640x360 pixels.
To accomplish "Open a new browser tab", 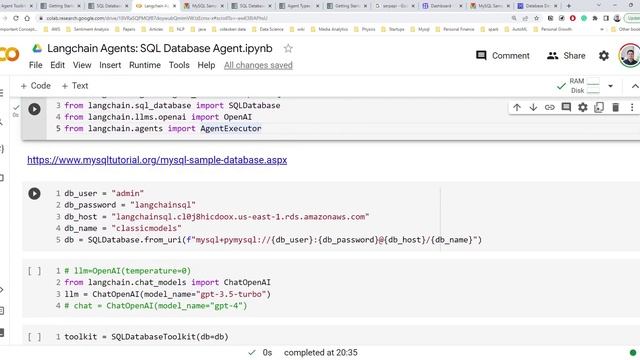I will click(x=569, y=6).
